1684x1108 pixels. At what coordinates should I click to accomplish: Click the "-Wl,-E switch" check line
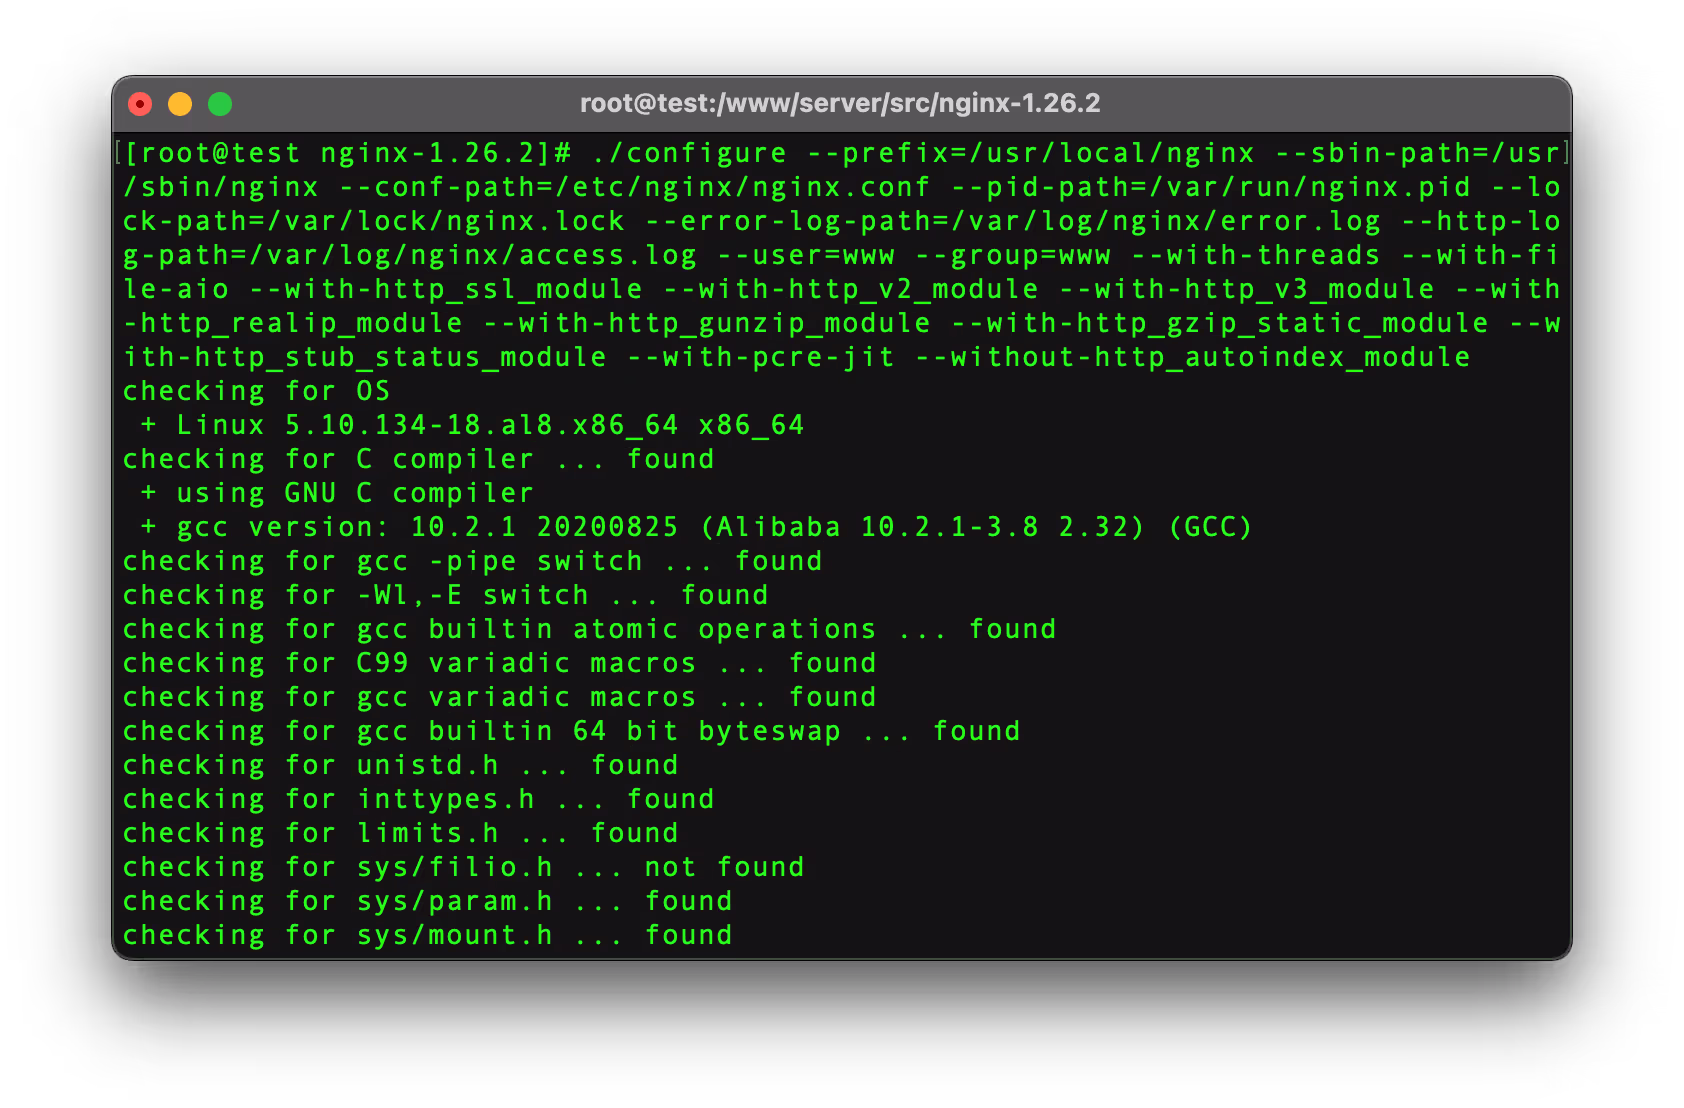[445, 595]
